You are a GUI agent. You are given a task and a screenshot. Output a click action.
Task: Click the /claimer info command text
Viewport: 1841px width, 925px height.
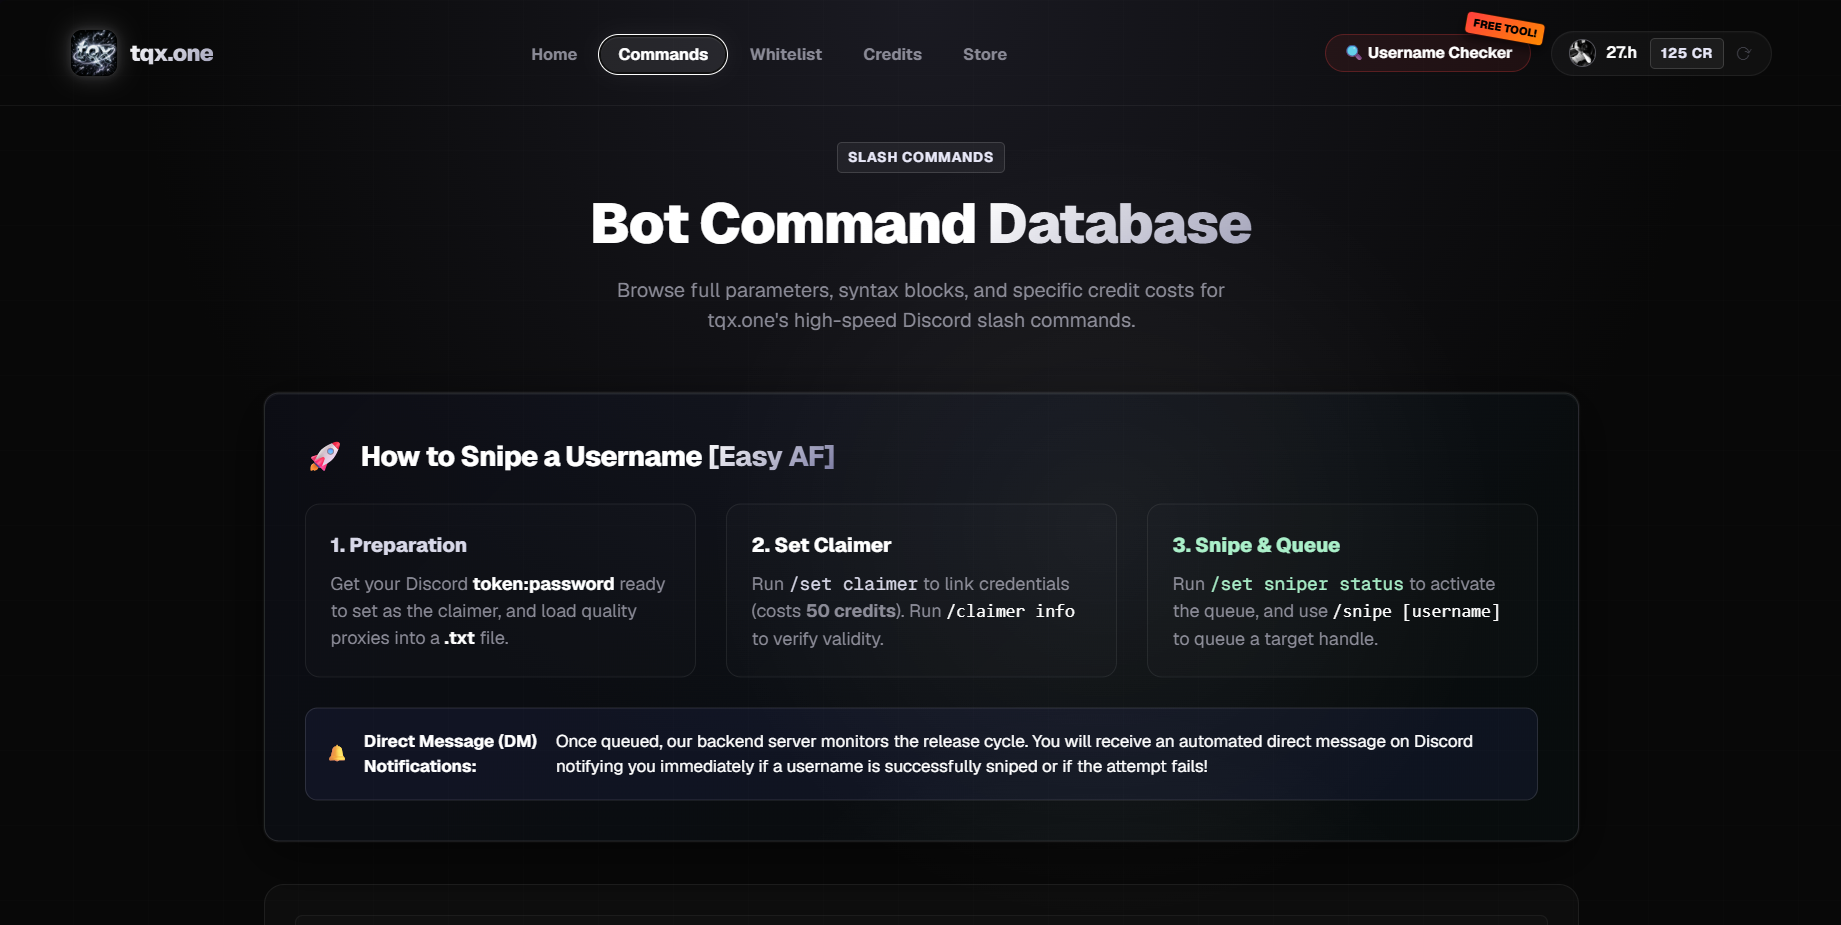[x=1011, y=611]
